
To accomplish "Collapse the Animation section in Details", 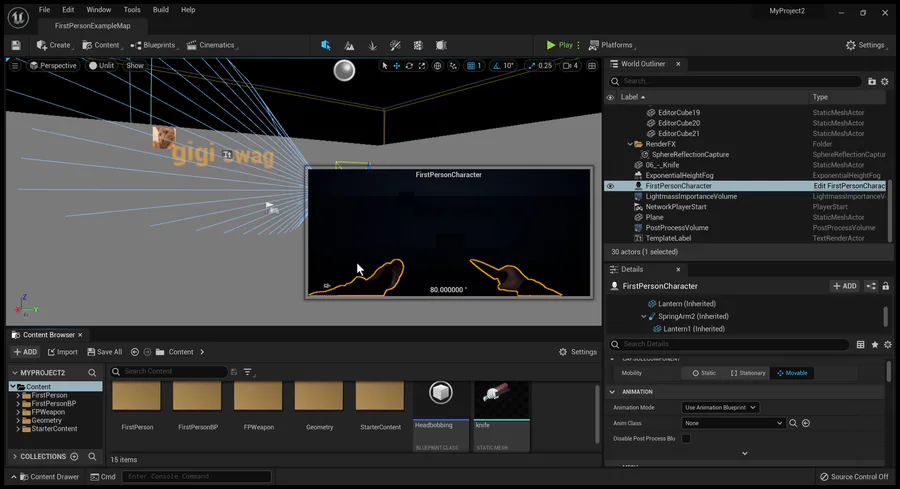I will click(614, 392).
